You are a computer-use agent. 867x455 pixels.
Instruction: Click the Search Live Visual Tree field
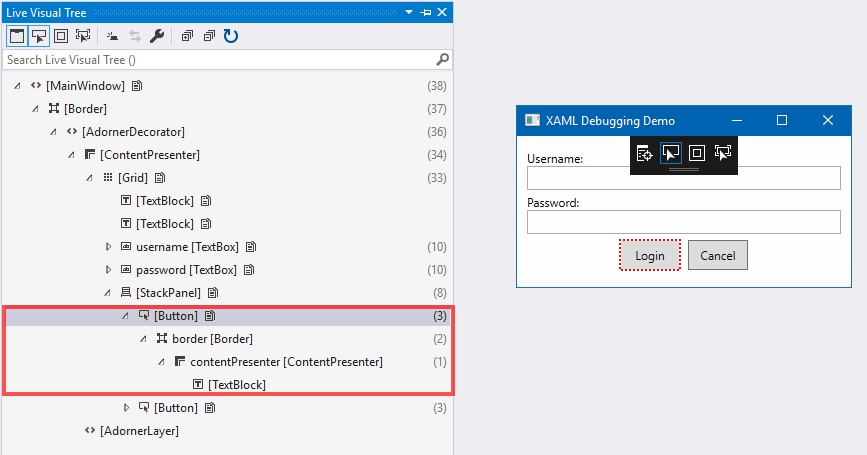(220, 60)
